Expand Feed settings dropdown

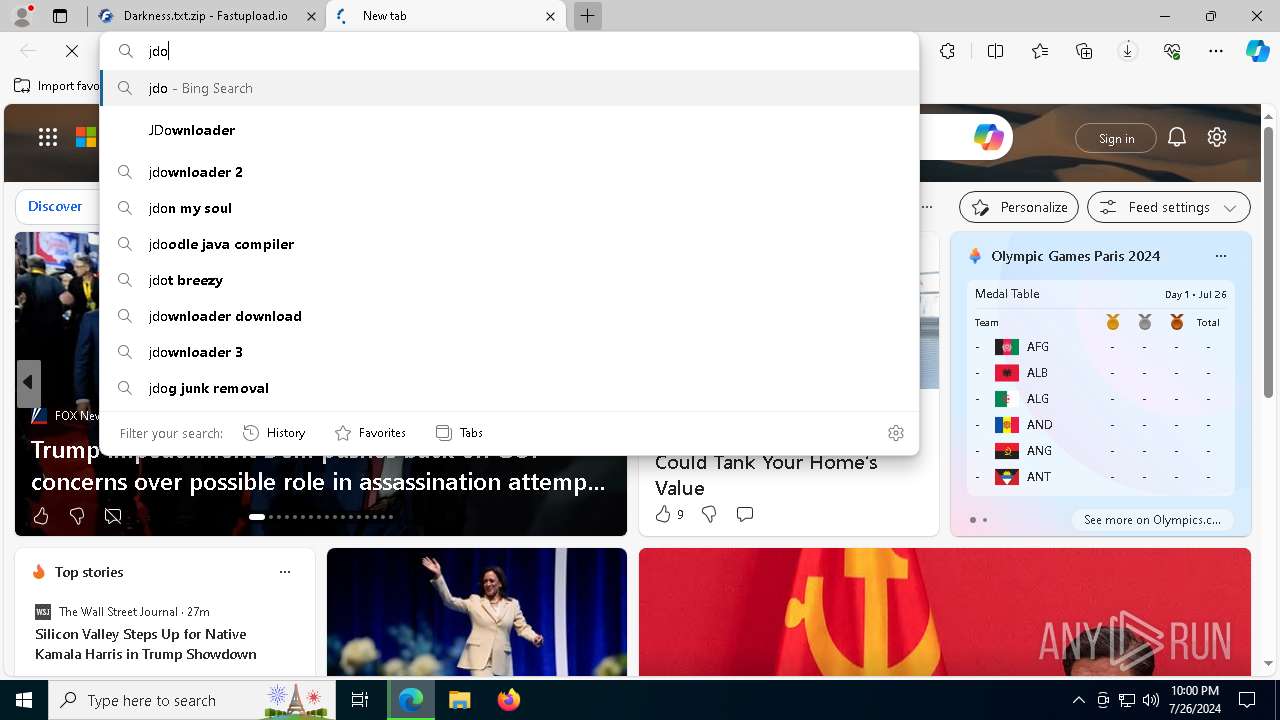pos(1169,207)
